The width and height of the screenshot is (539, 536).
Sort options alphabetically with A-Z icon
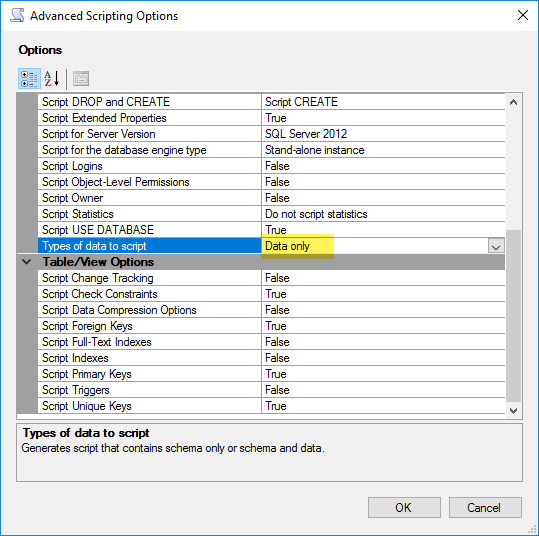[x=52, y=78]
